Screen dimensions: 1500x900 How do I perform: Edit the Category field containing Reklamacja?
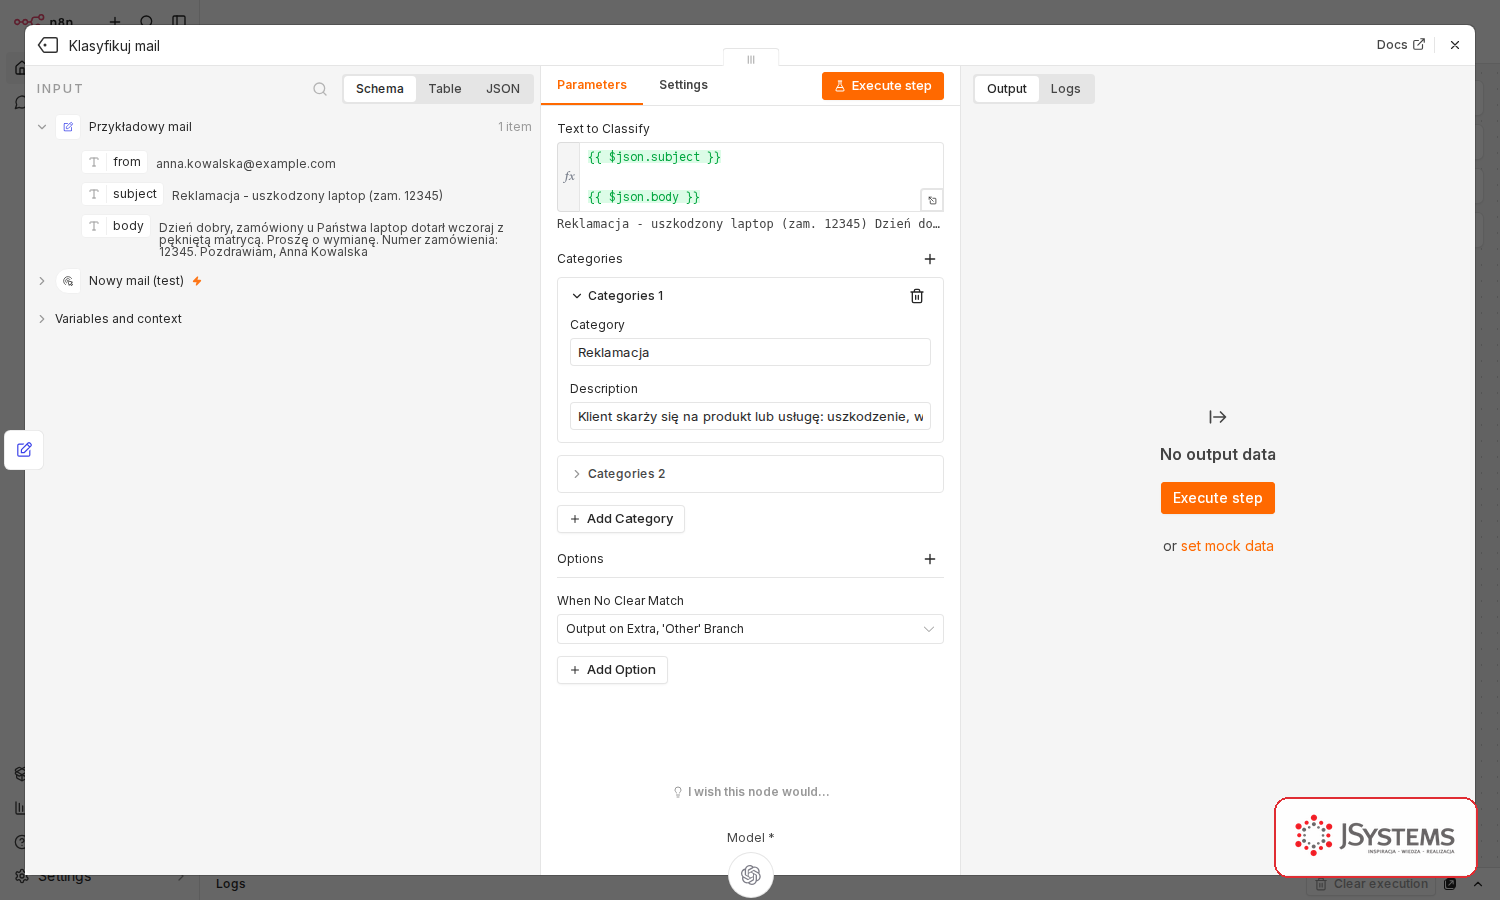750,352
